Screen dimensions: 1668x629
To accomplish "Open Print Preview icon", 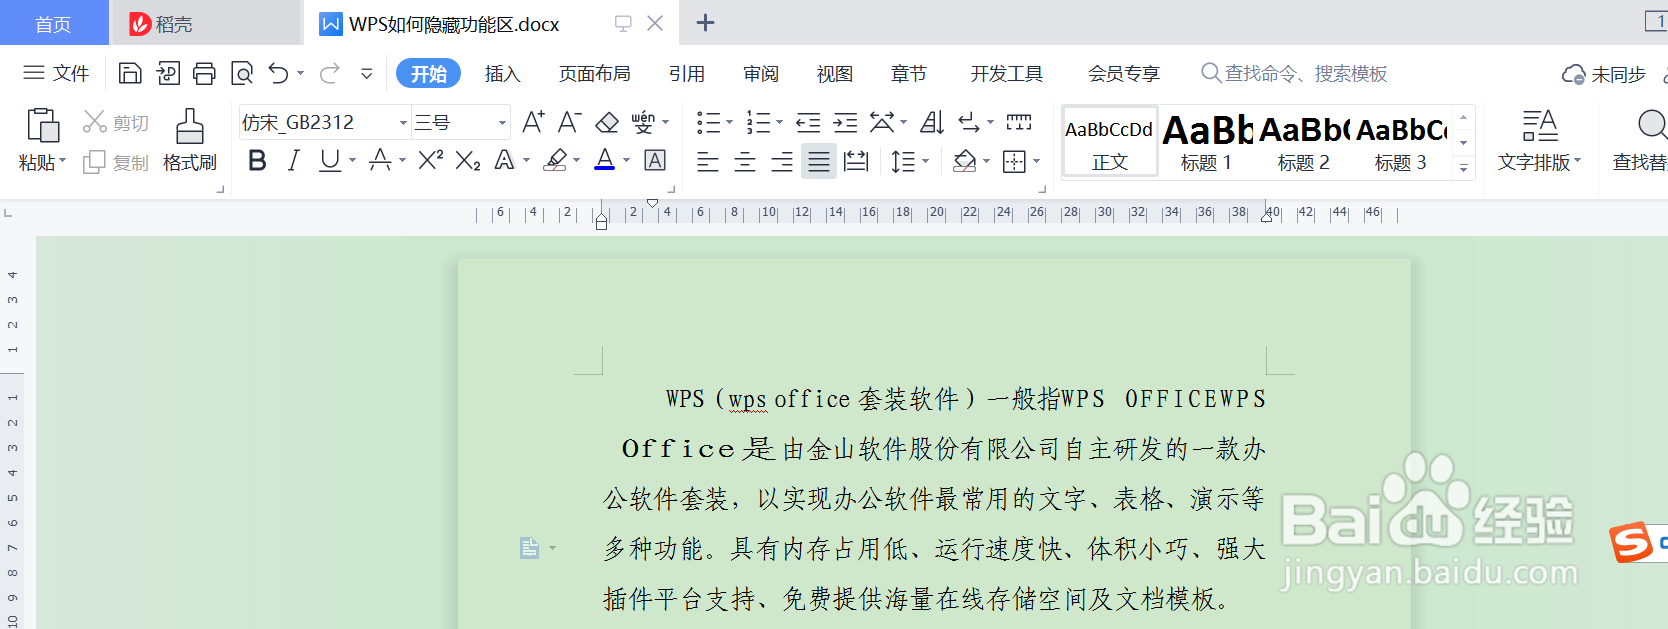I will tap(242, 73).
